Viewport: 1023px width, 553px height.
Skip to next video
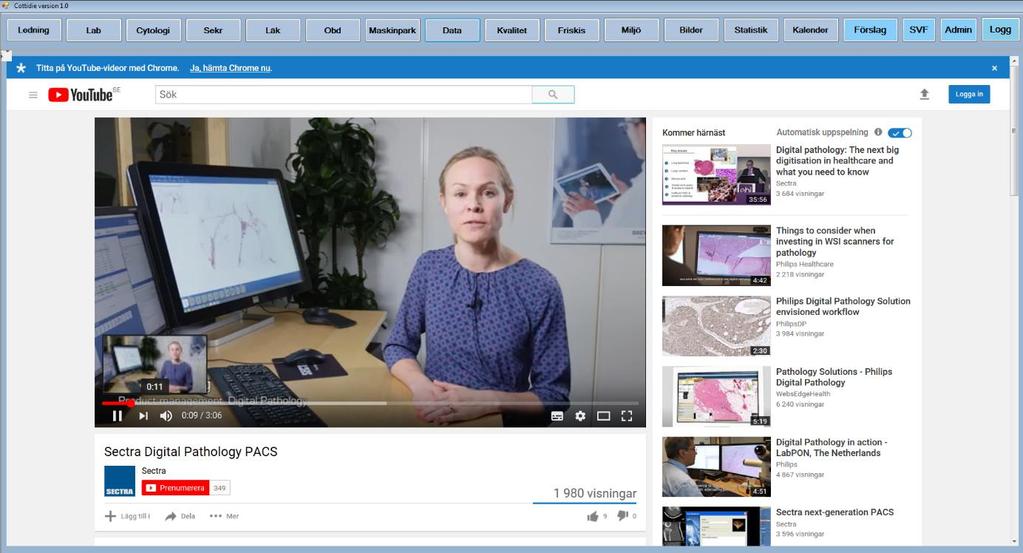(144, 415)
